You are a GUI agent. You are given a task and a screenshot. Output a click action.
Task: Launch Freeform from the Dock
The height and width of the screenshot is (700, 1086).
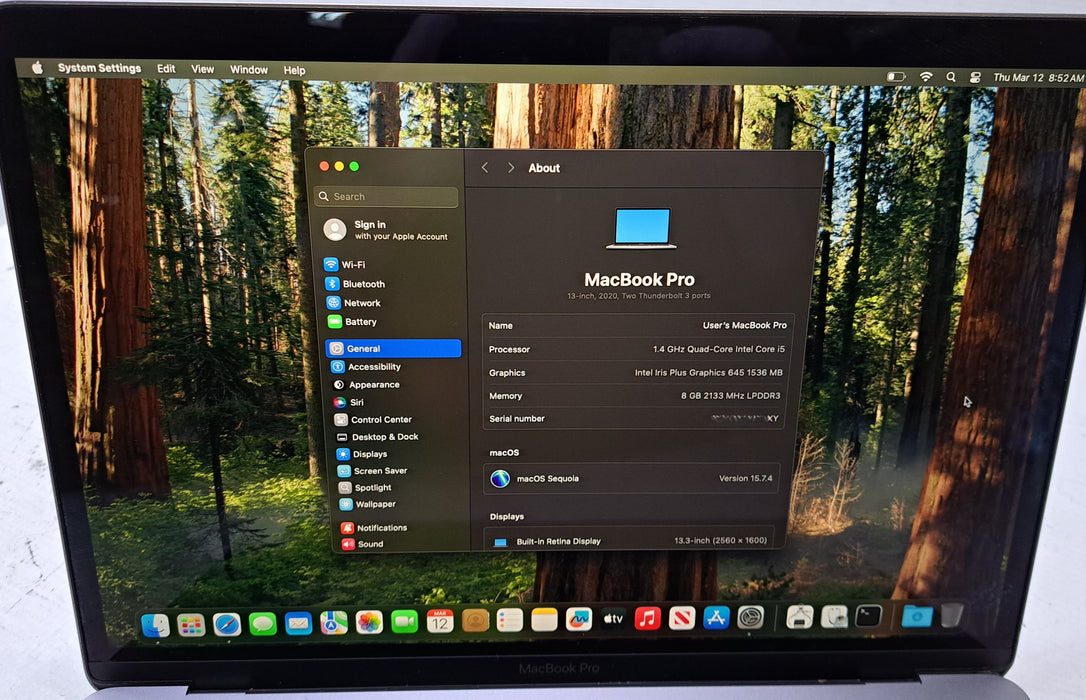point(579,619)
